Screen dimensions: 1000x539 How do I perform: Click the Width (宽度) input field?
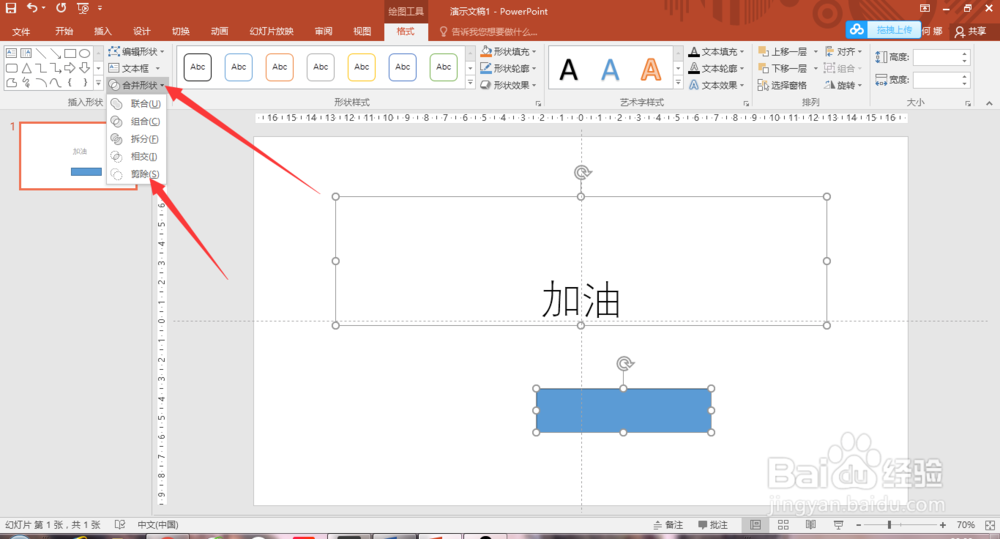point(942,80)
